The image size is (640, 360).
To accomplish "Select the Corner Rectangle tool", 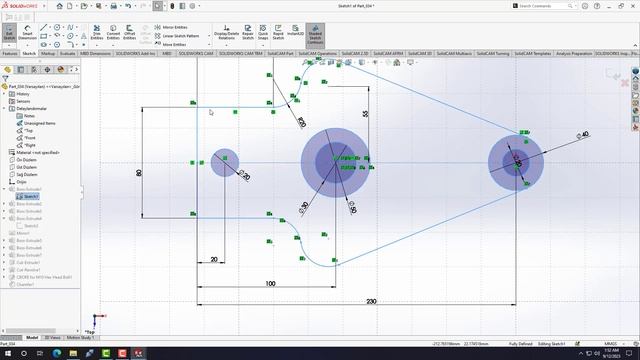I will (44, 36).
